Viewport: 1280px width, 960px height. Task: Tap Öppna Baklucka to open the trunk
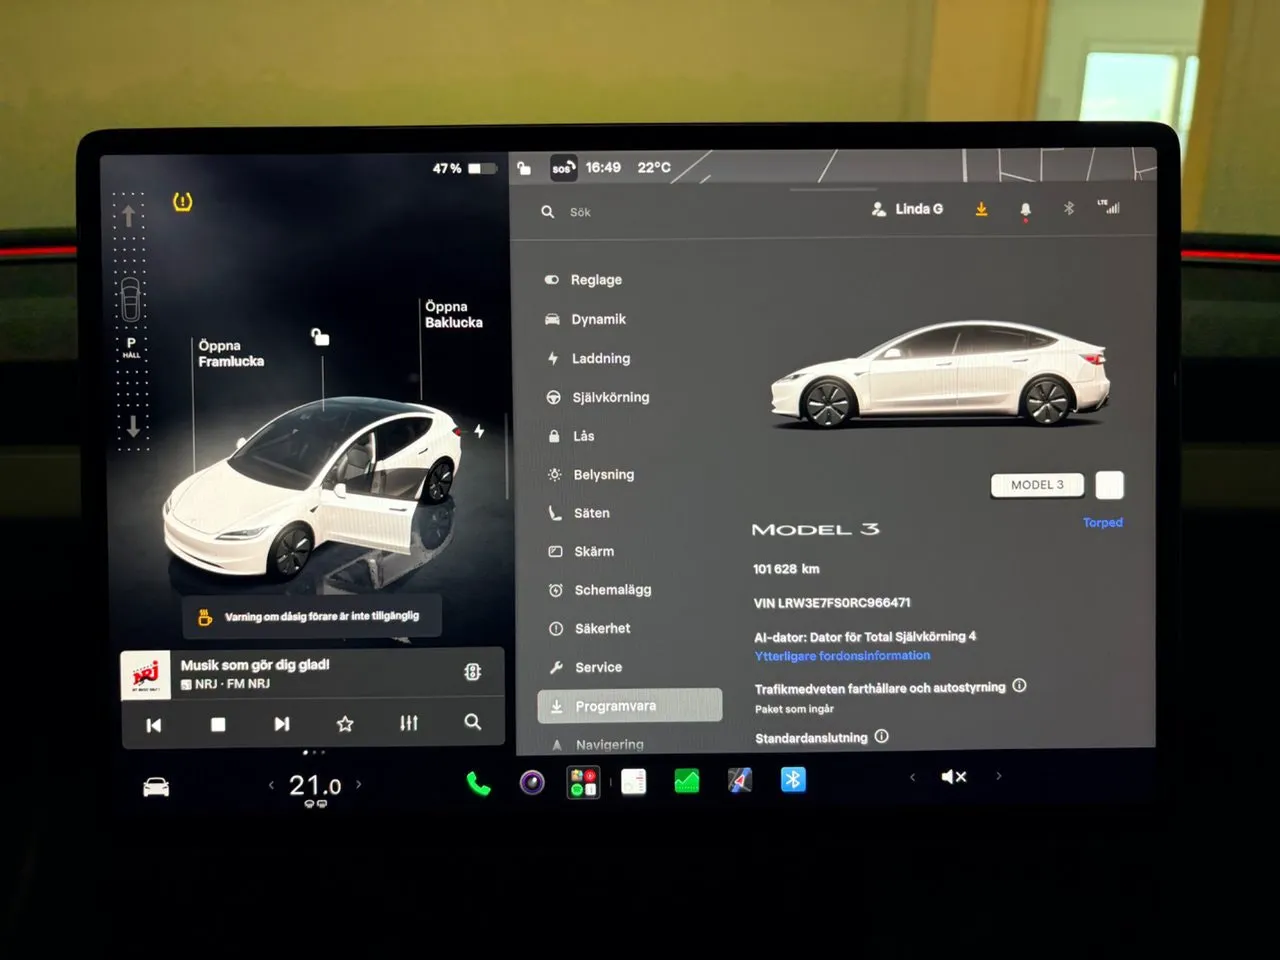click(x=454, y=314)
